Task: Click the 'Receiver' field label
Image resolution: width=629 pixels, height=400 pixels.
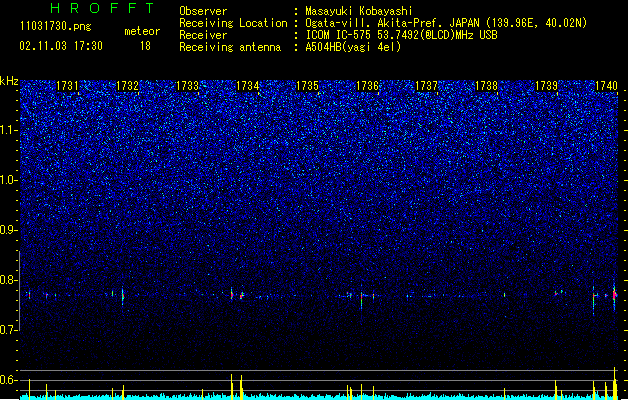Action: [203, 35]
